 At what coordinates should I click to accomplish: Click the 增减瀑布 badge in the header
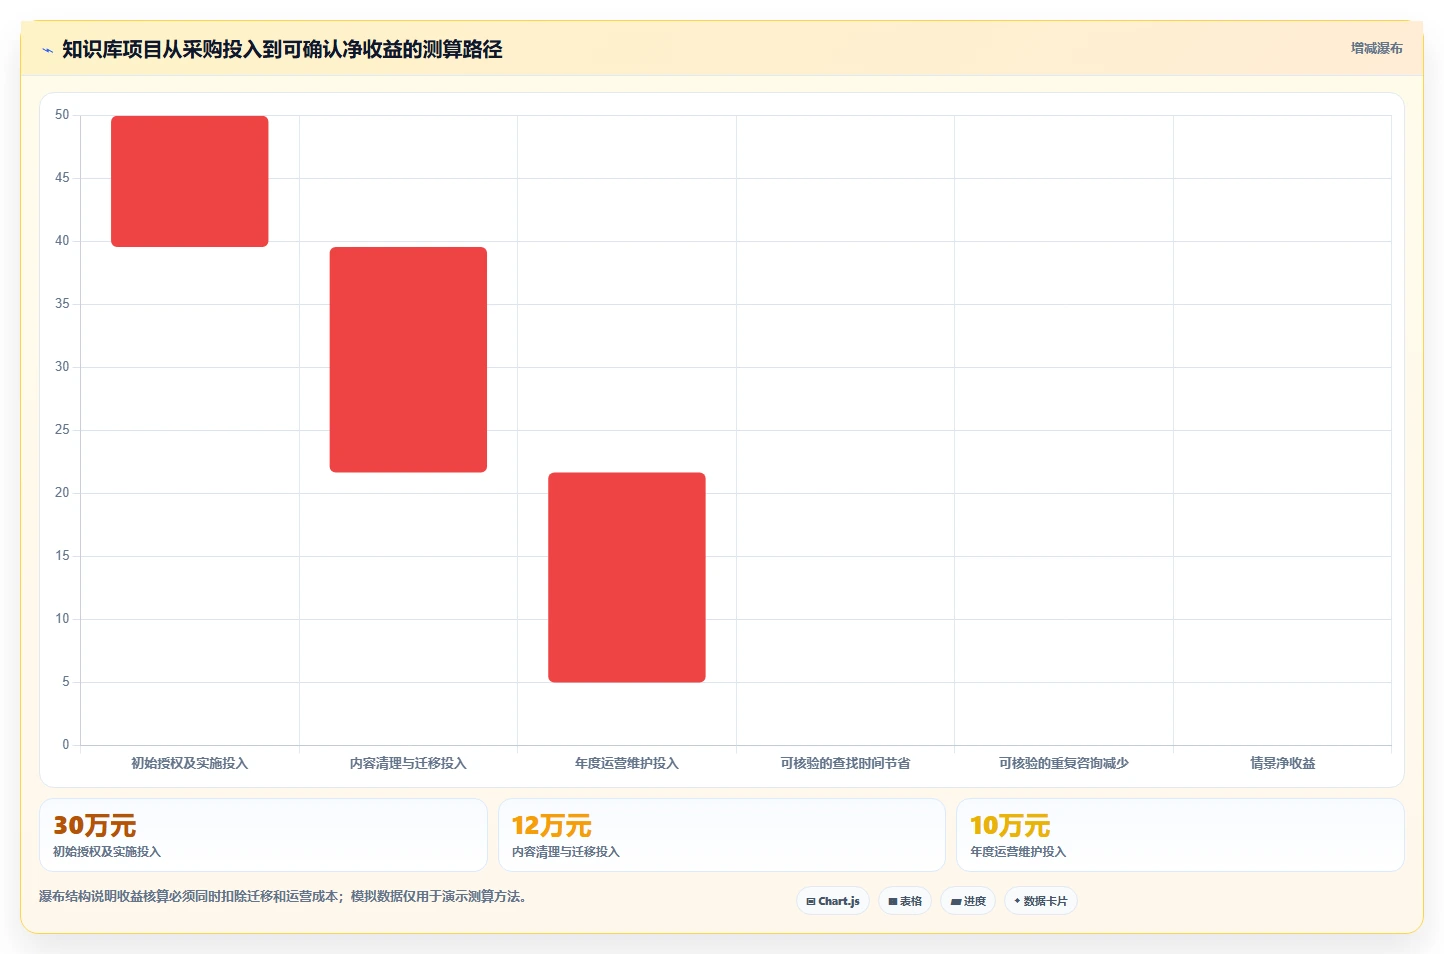pos(1376,48)
